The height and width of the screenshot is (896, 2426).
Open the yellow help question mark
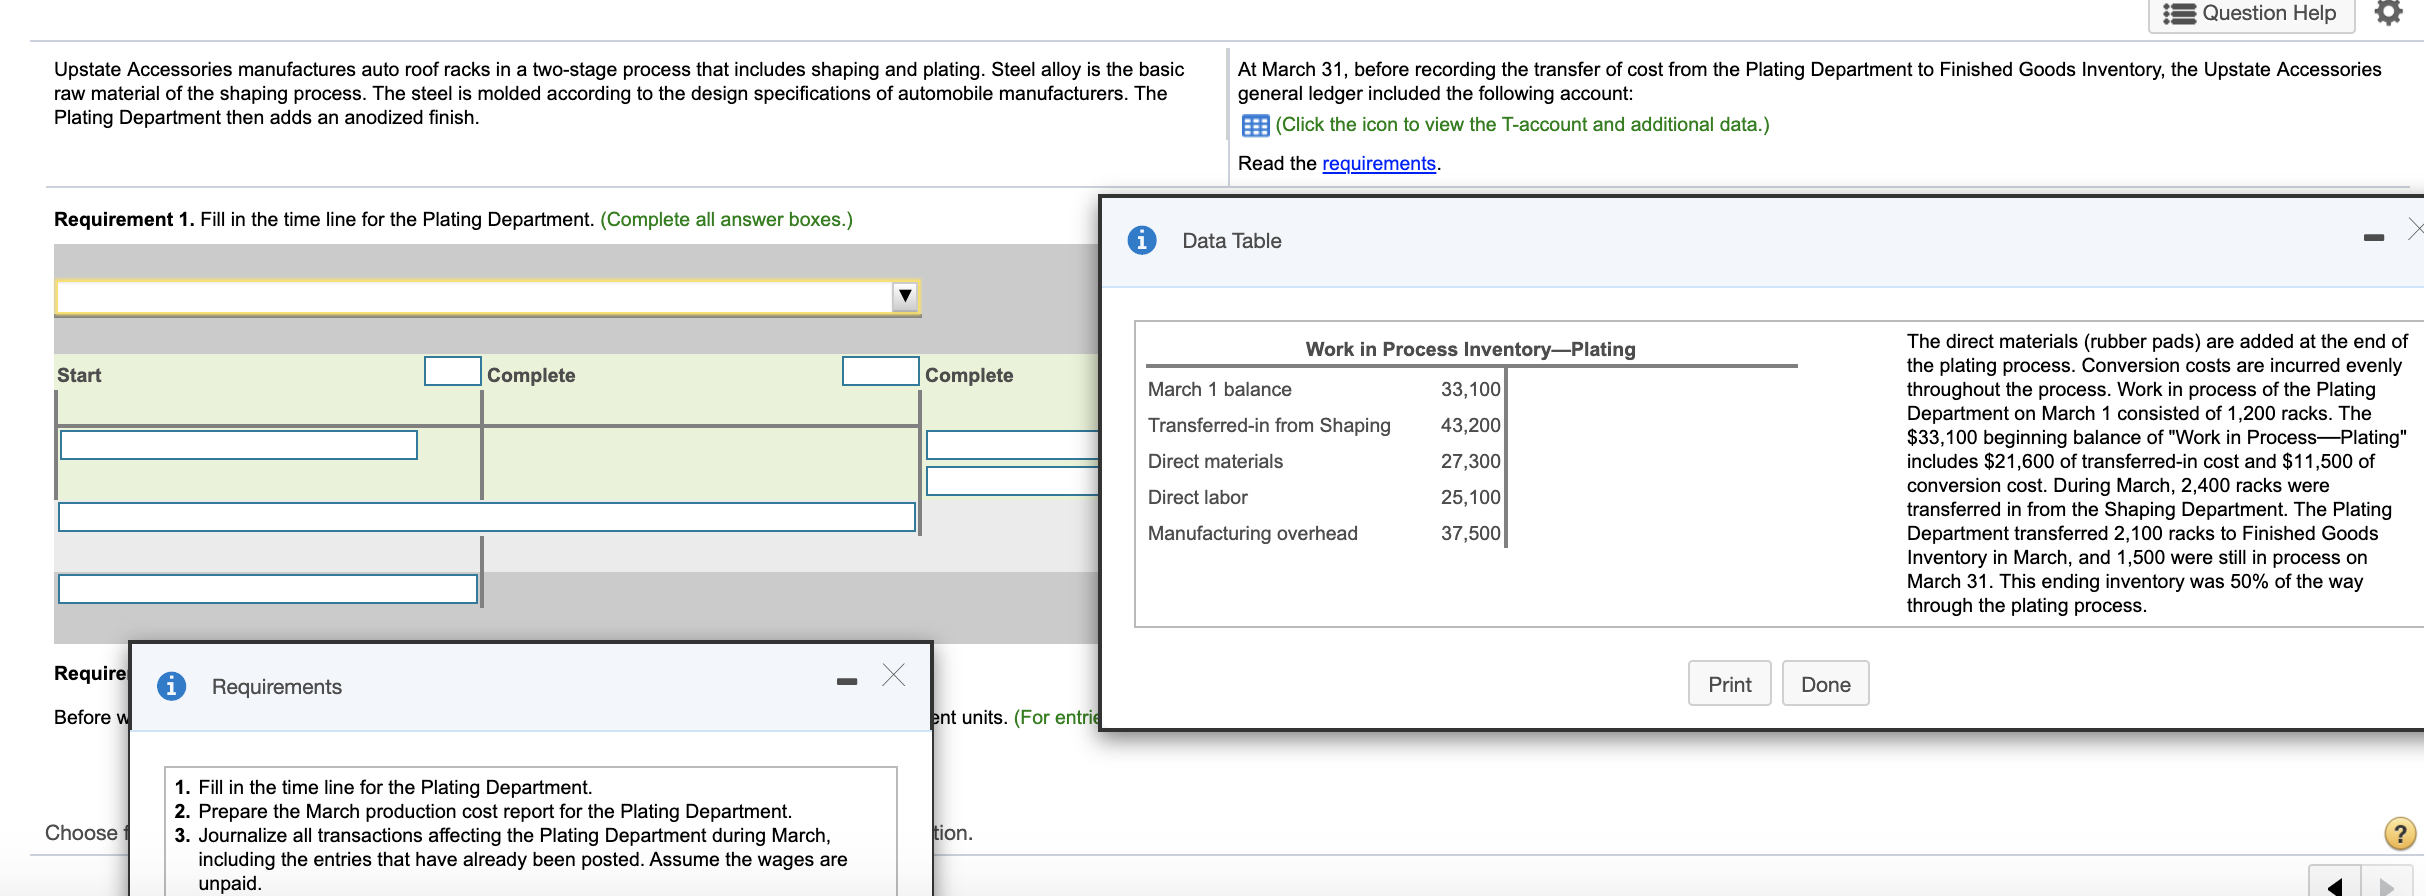tap(2400, 833)
